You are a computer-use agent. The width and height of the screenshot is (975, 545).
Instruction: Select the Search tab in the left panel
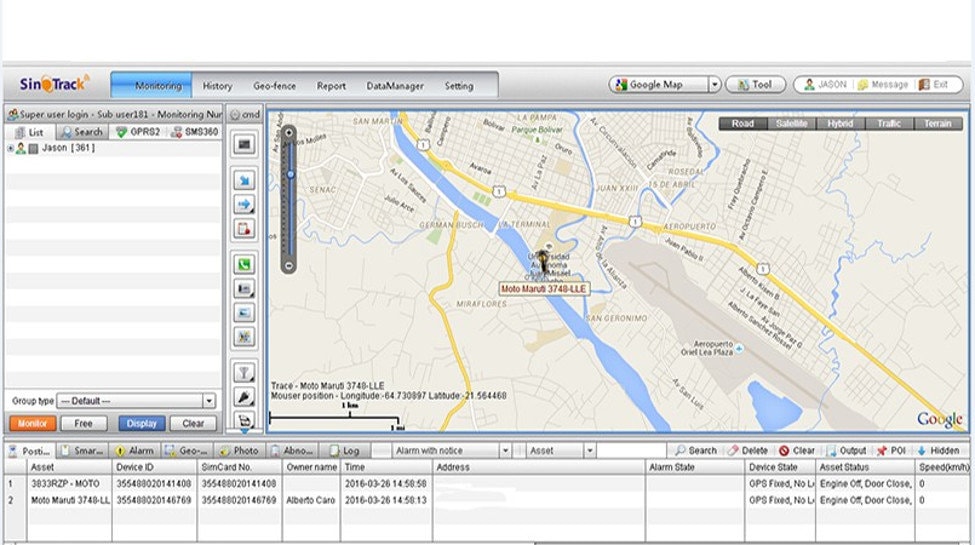pos(82,132)
